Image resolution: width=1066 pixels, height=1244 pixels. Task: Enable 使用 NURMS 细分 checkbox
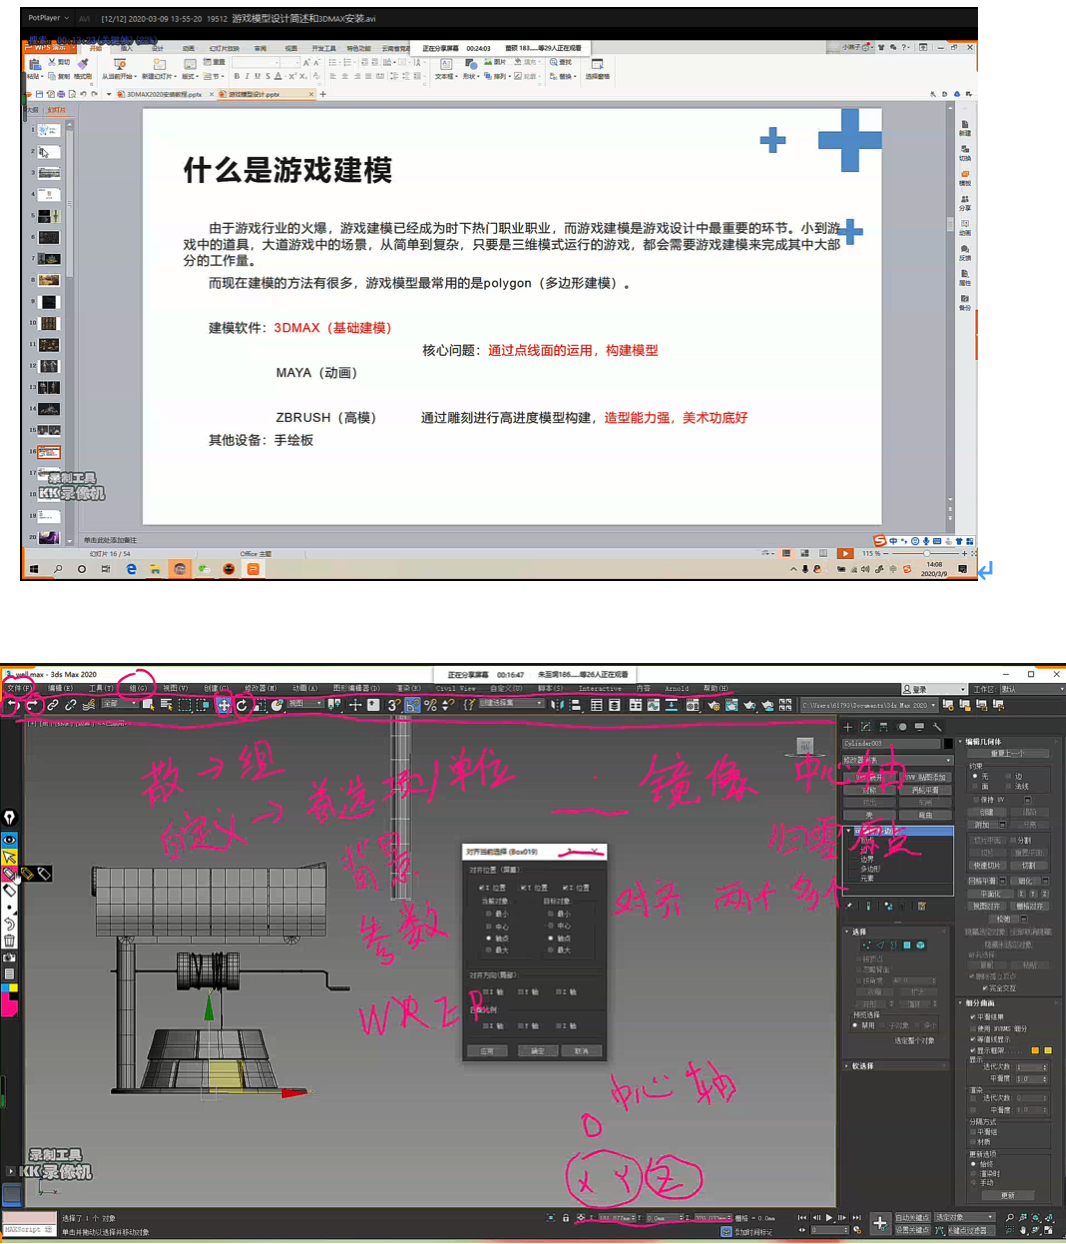coord(999,1028)
